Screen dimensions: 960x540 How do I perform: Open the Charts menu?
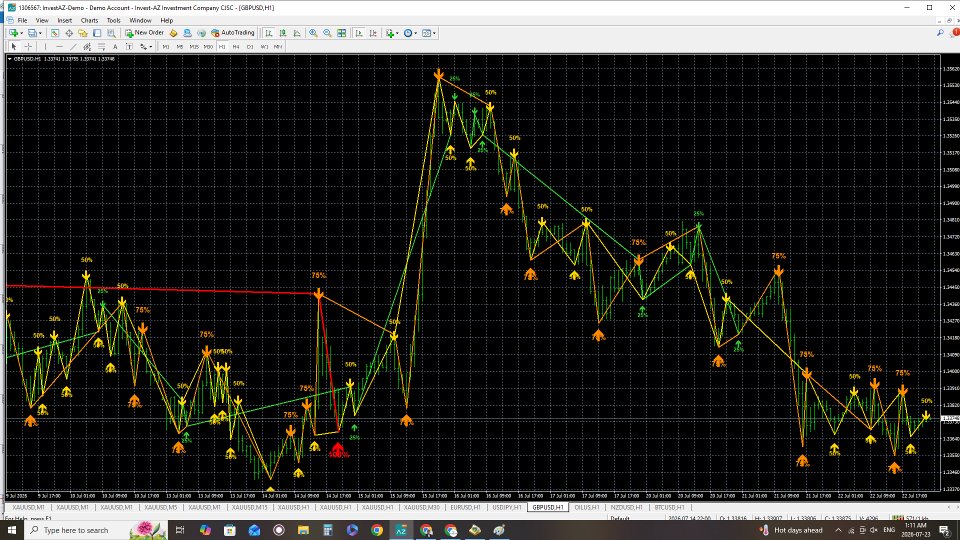click(x=89, y=20)
